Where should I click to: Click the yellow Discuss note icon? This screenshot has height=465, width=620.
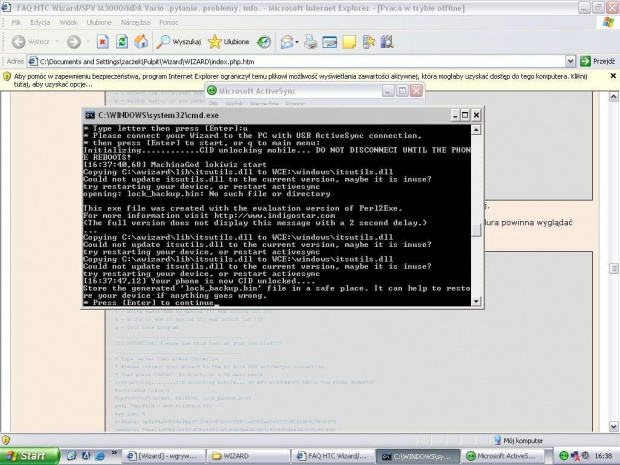349,42
